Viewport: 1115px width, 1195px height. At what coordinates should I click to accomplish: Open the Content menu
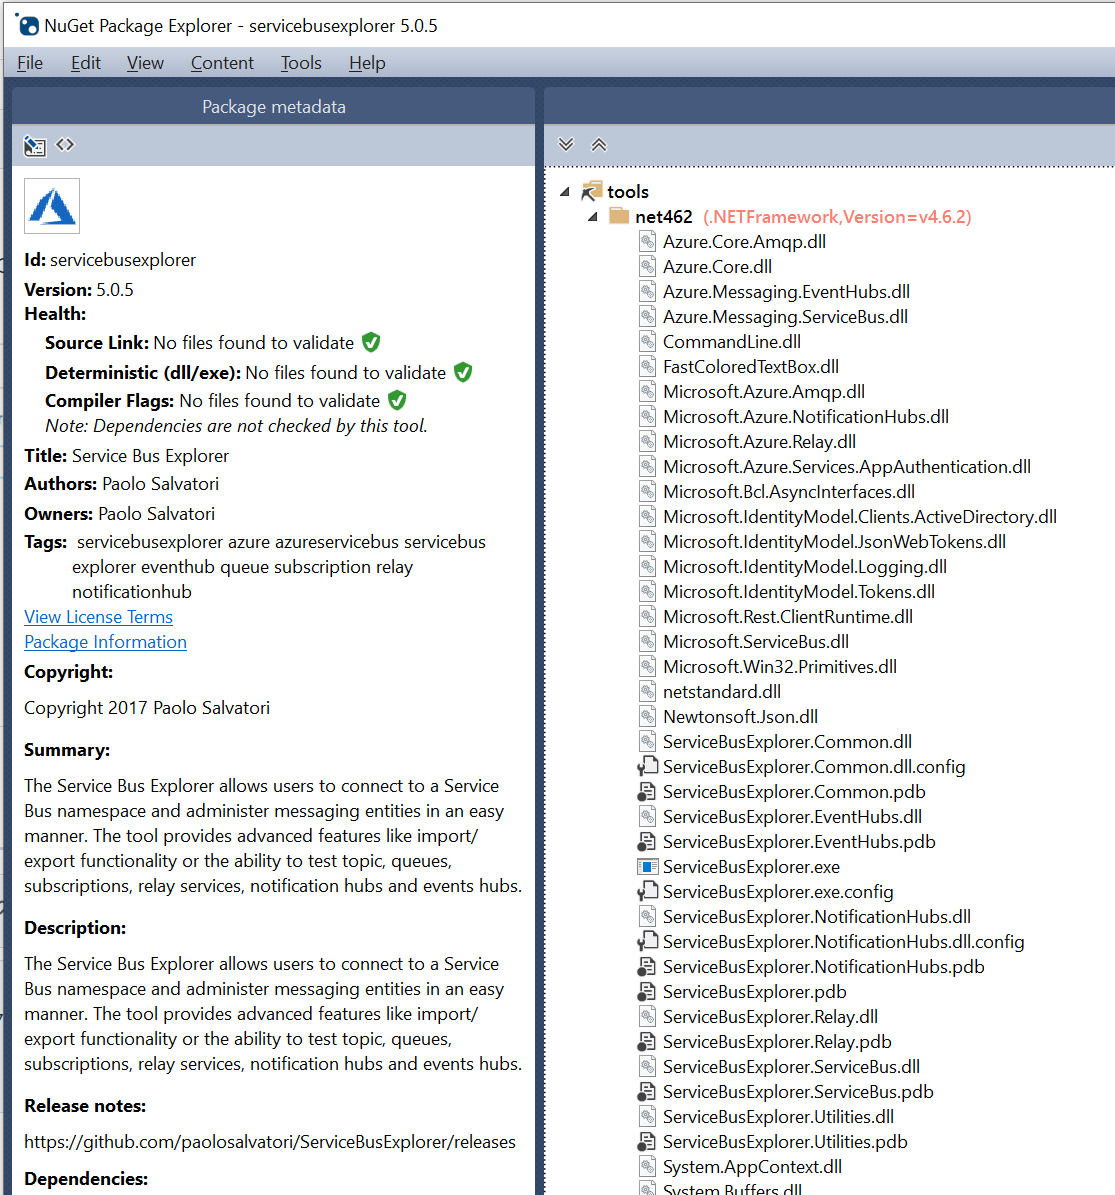point(222,62)
